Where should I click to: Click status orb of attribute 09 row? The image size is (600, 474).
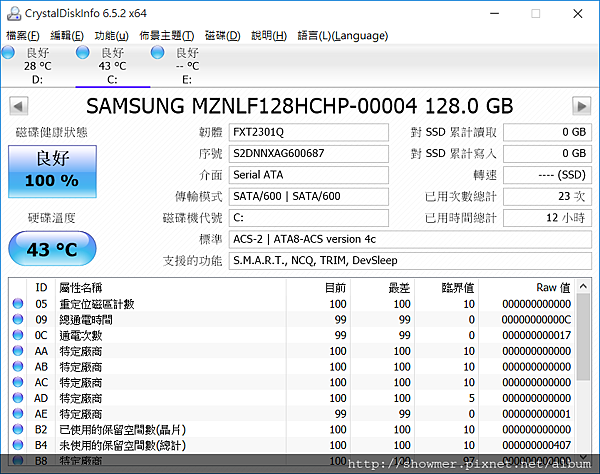tap(18, 319)
